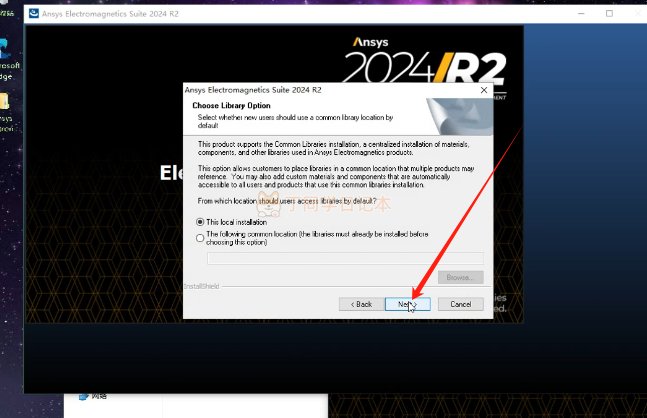647x418 pixels.
Task: Click the dialog title "Ansys Electromagnetics Suite 2024 R2"
Action: 253,90
